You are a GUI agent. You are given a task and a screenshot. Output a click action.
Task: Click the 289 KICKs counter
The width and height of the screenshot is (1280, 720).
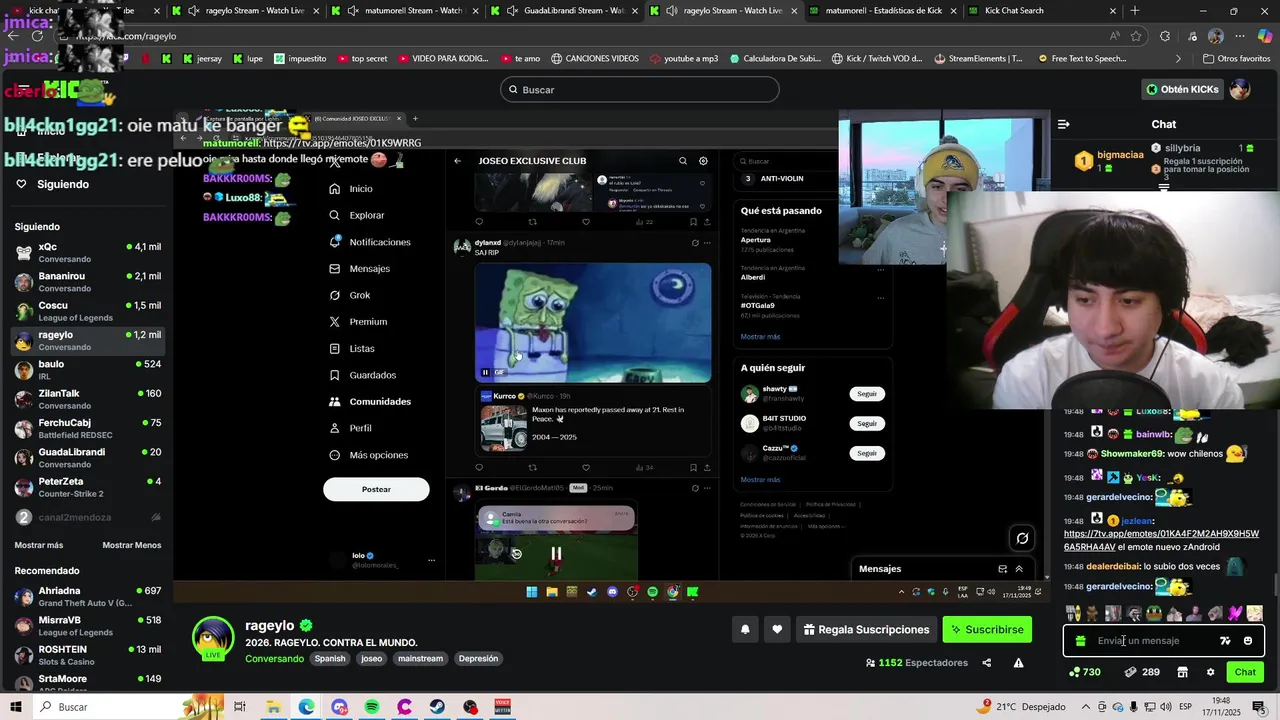tap(1142, 672)
